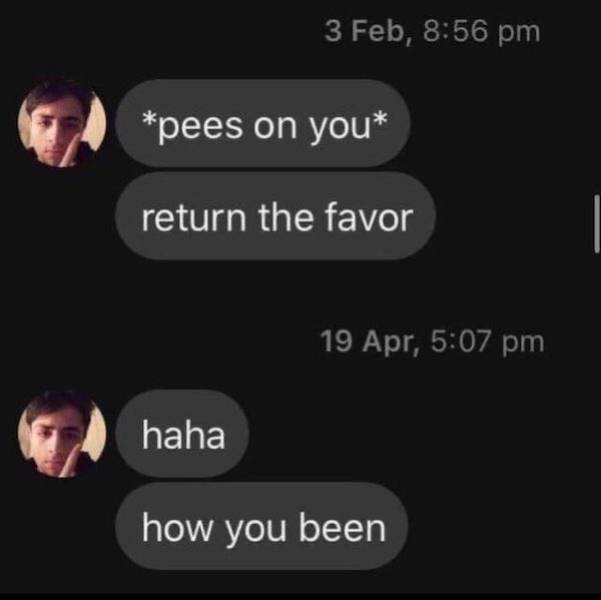
Task: Click the profile picture beside "*pees on you*"
Action: tap(62, 123)
